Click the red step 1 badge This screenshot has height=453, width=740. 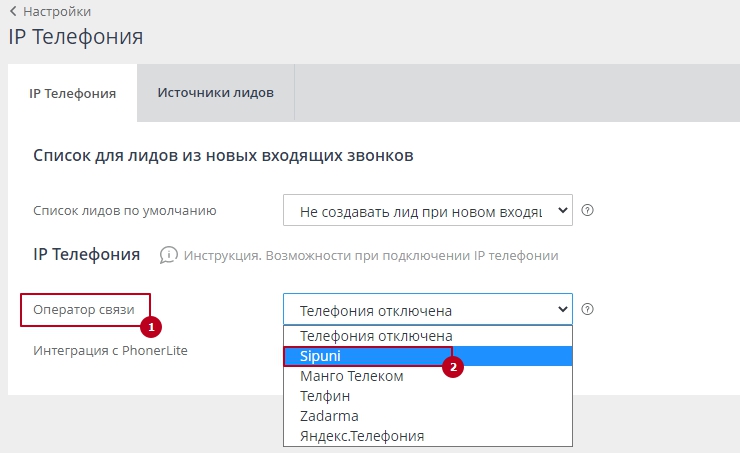coord(151,325)
